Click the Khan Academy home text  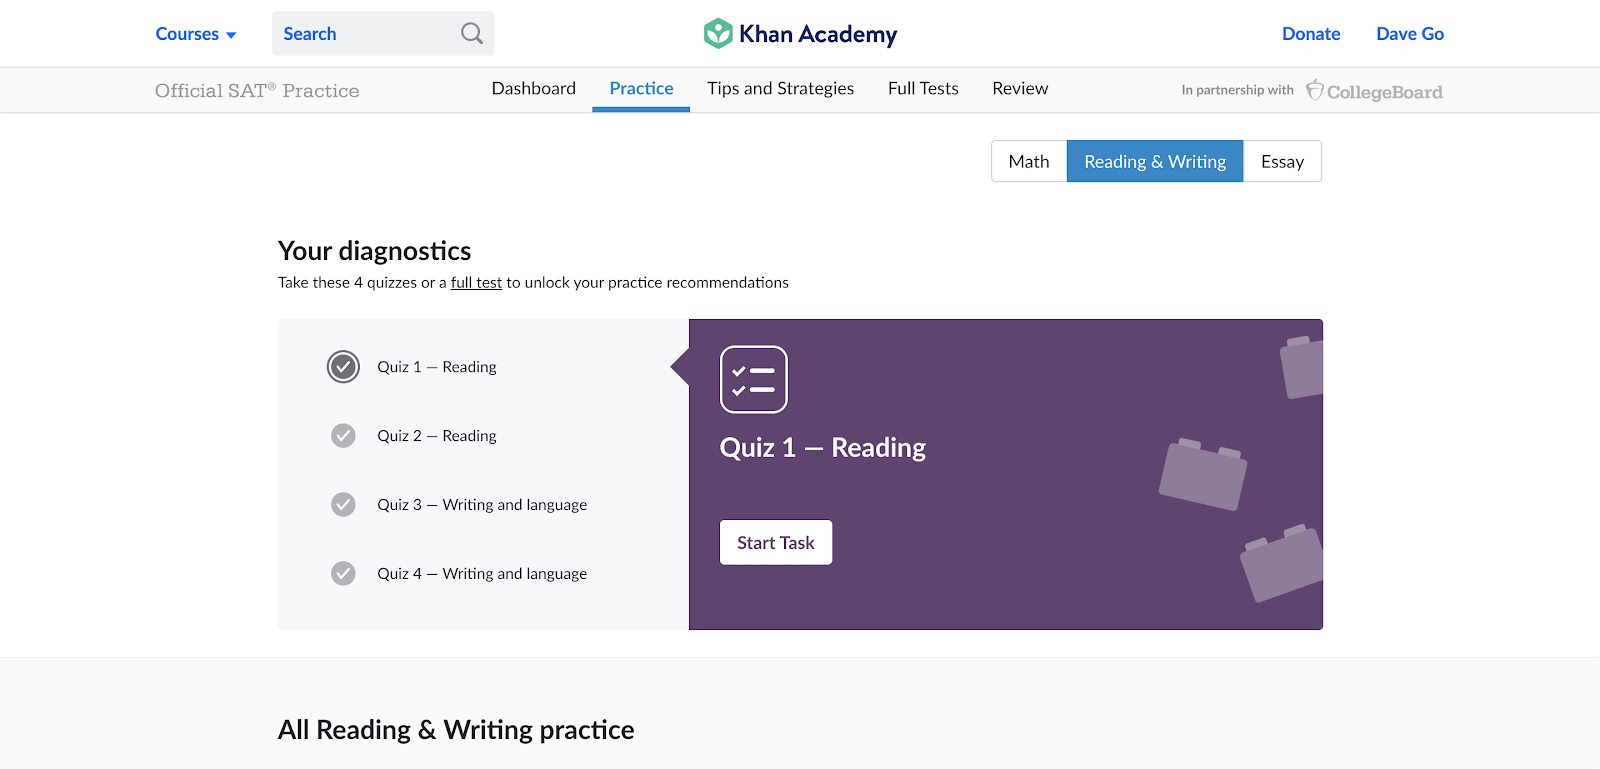pyautogui.click(x=818, y=34)
